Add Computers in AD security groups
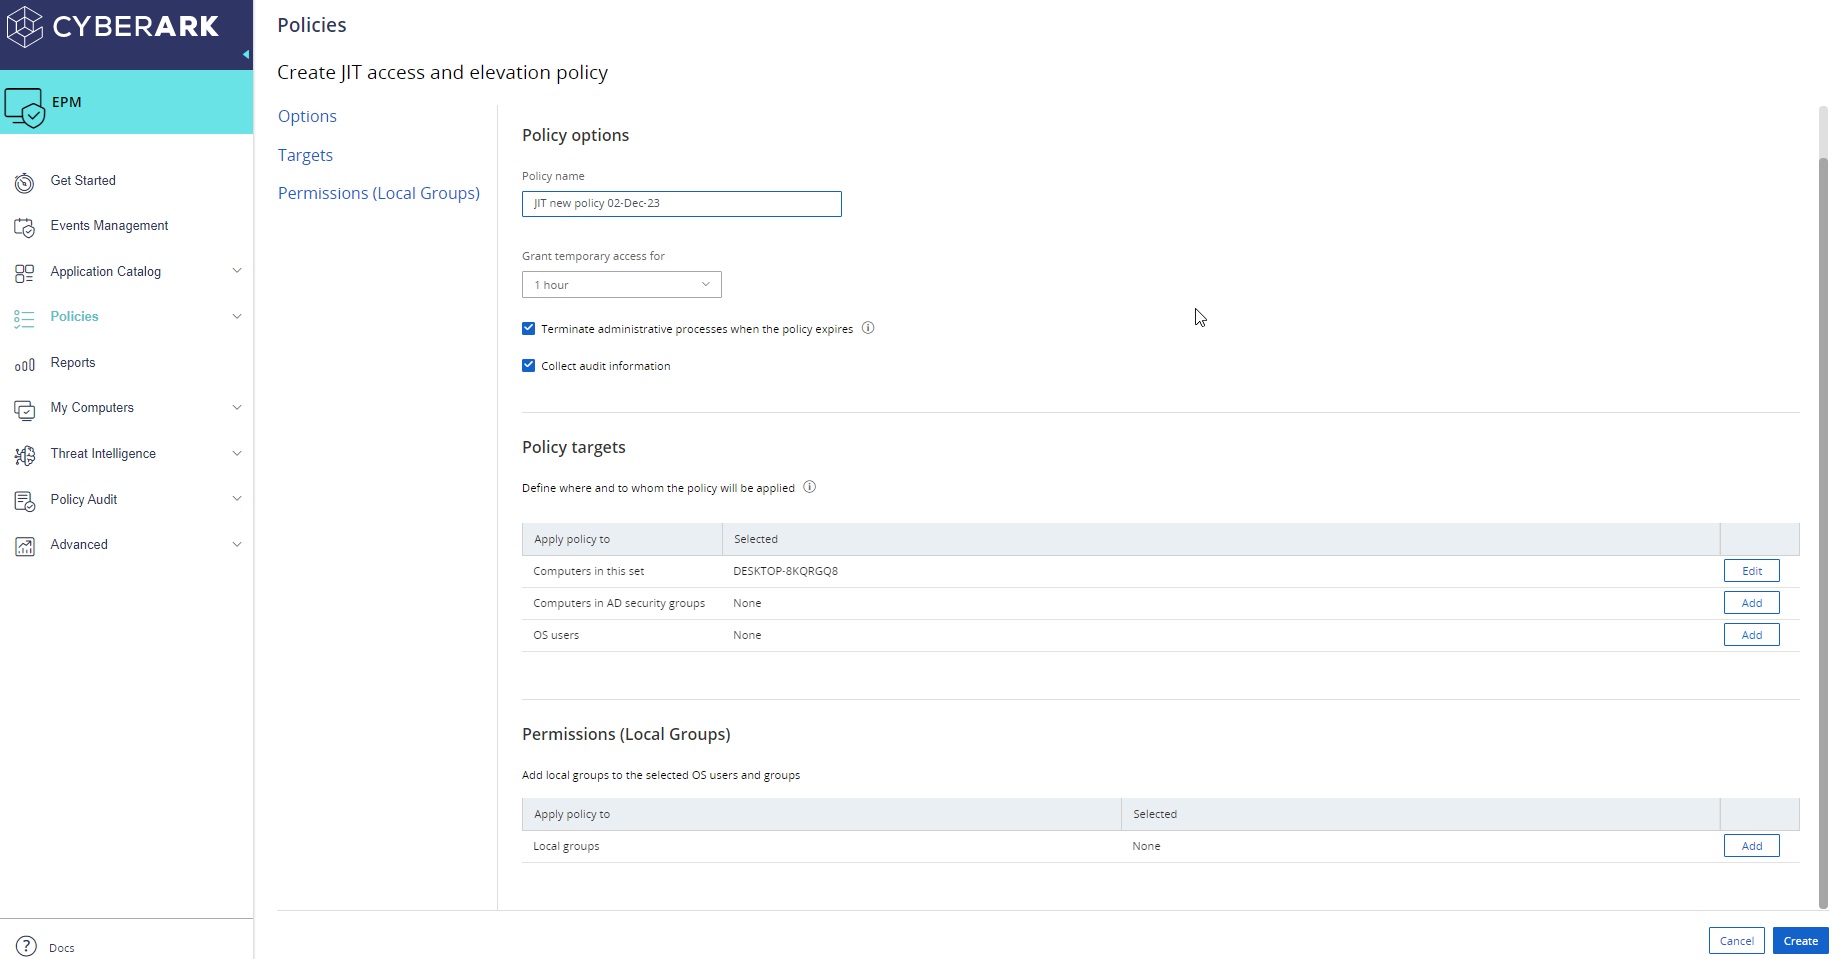 1752,603
